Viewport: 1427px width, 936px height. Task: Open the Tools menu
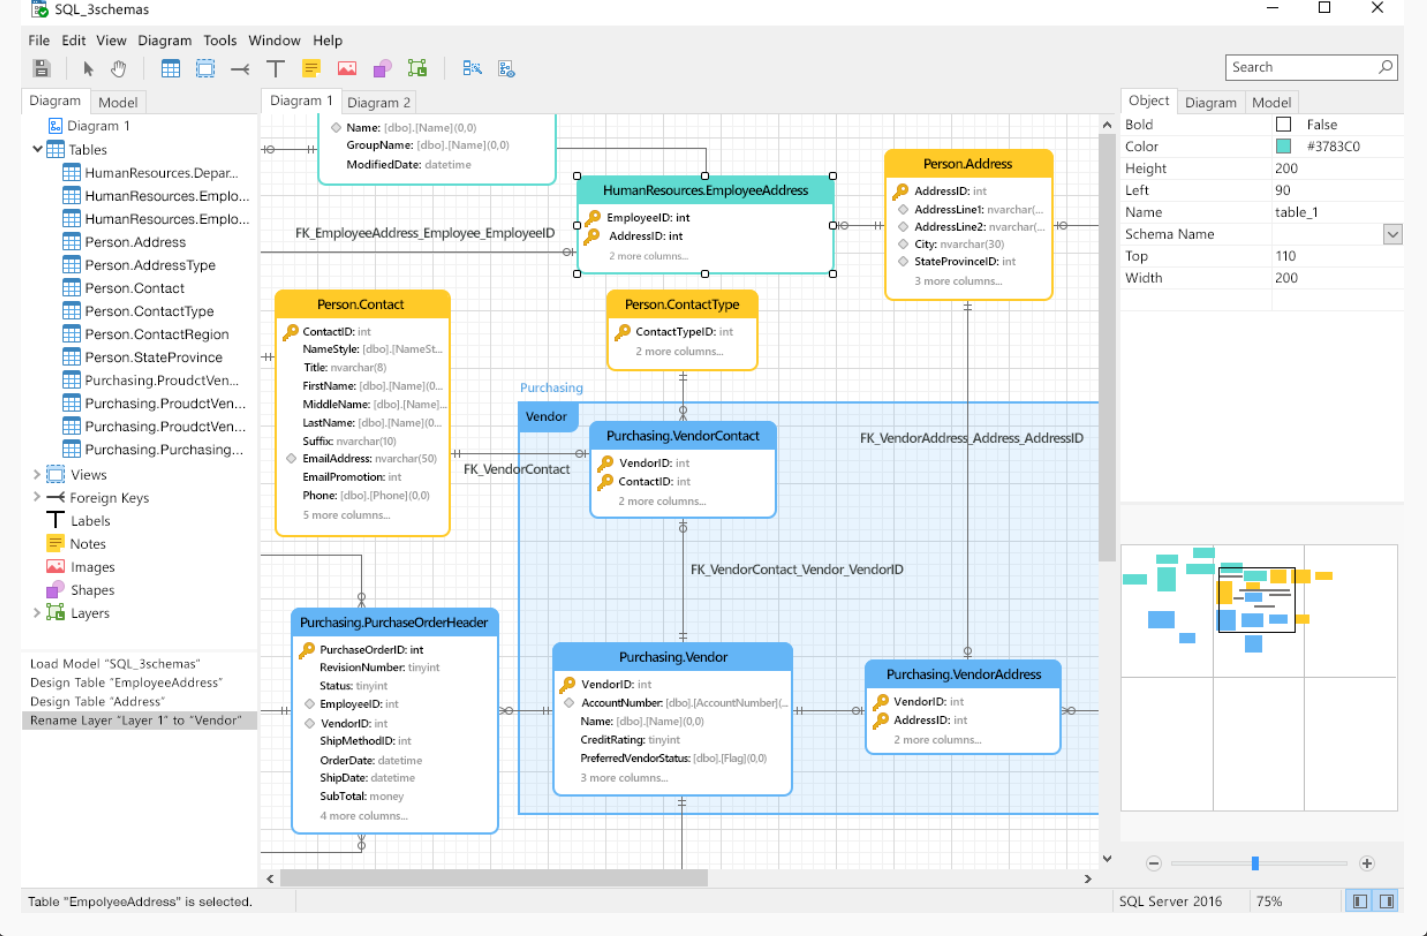(220, 40)
